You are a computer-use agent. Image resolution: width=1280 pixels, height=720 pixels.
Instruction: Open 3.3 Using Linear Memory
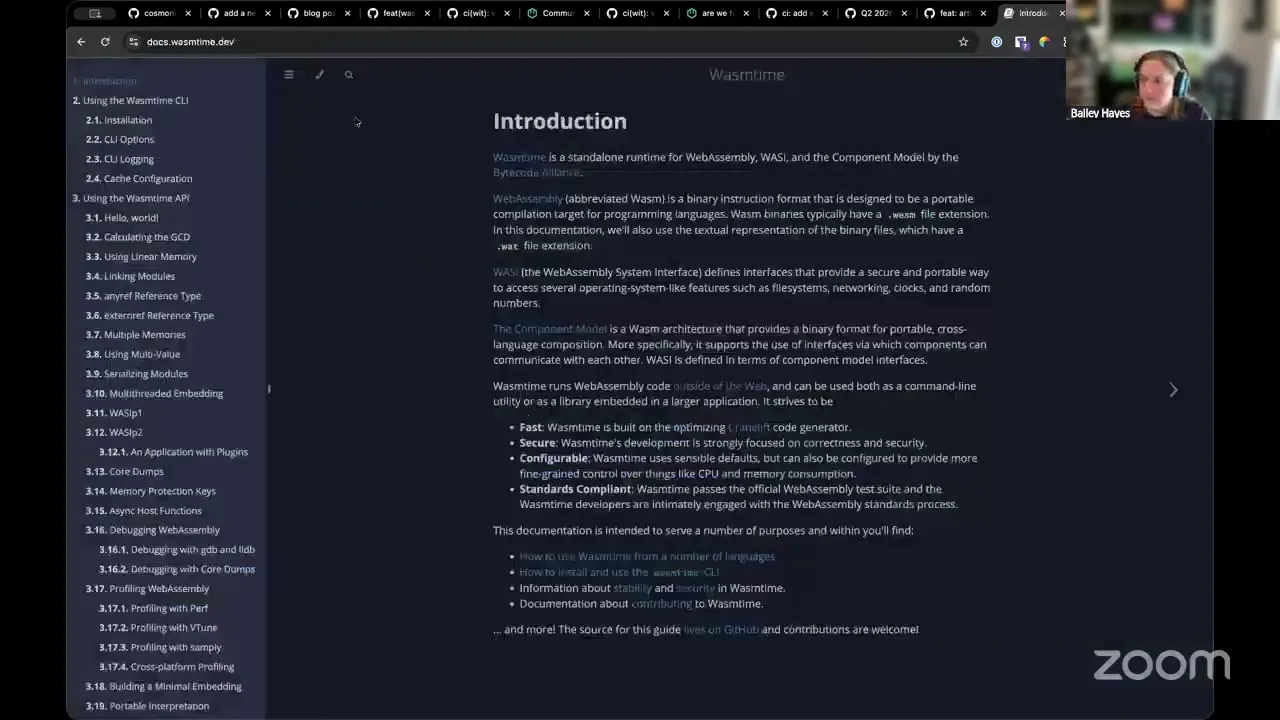click(141, 256)
